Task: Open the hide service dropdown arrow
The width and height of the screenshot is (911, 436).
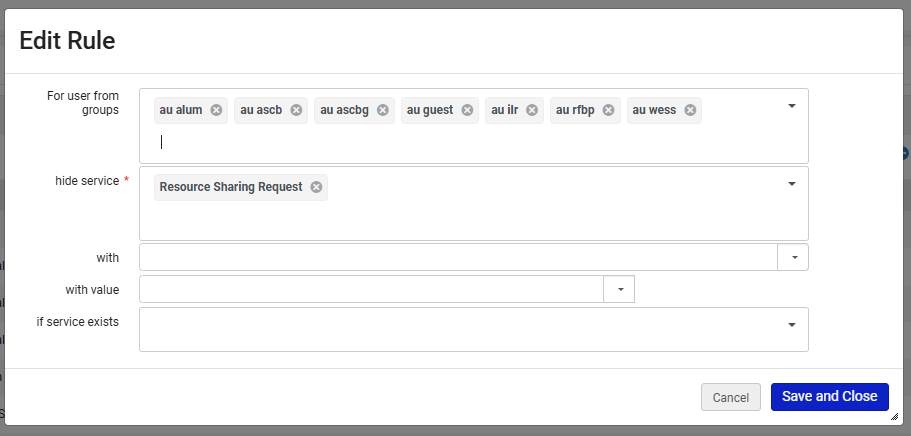Action: (791, 184)
